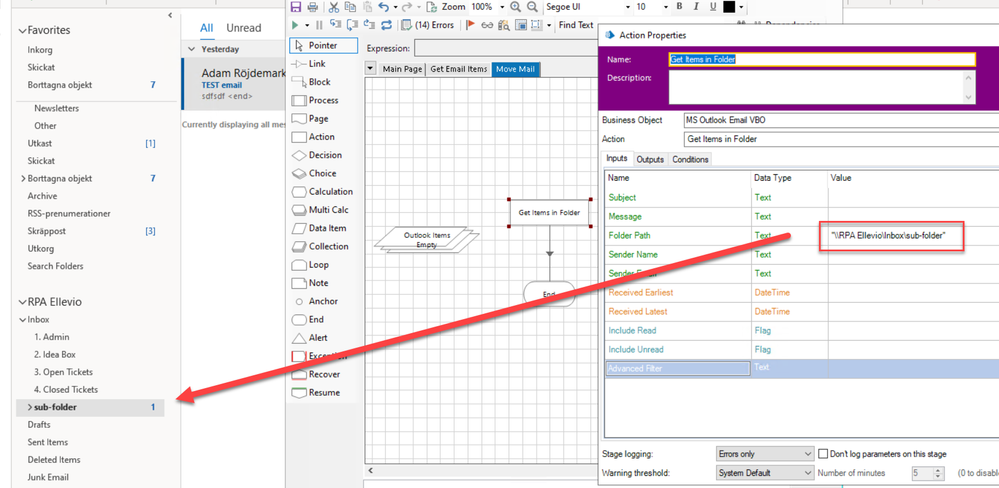Check Don't log parameters on this stage
Screen dimensions: 999x488
coord(824,454)
